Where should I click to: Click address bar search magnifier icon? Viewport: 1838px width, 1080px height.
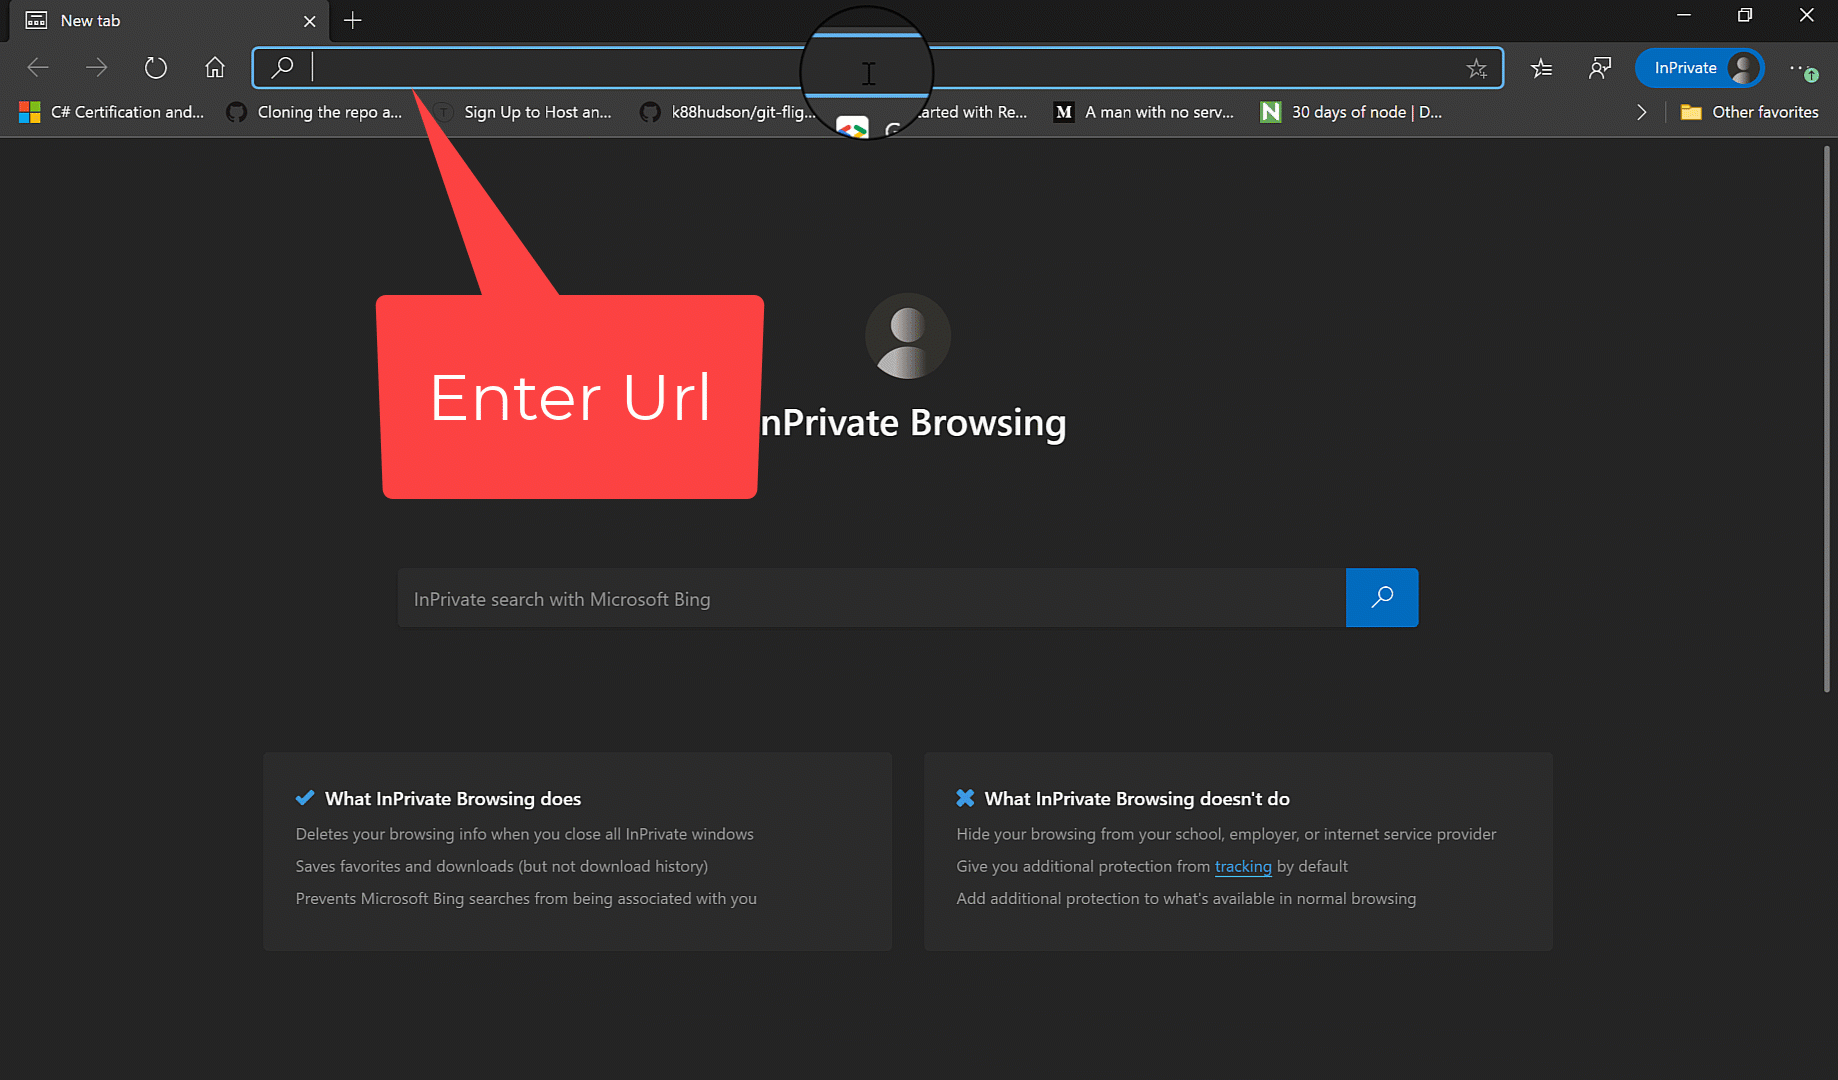tap(282, 67)
